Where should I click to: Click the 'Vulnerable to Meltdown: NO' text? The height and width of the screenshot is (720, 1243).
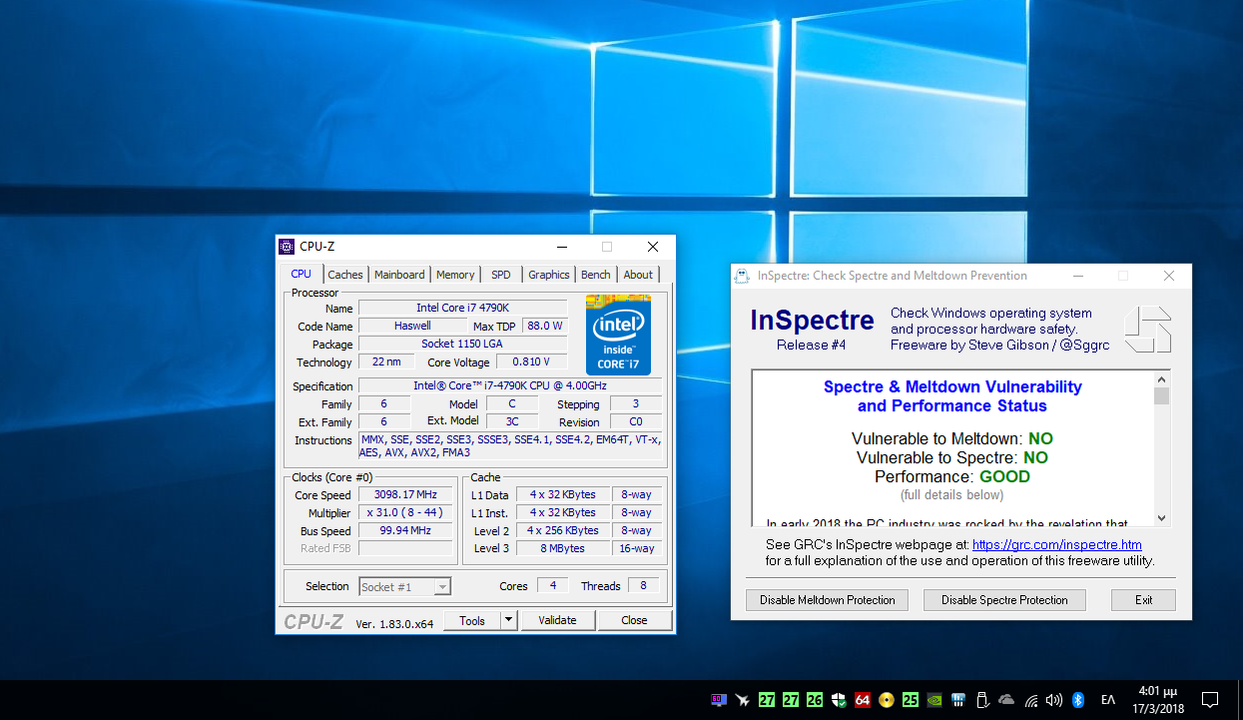pyautogui.click(x=952, y=439)
